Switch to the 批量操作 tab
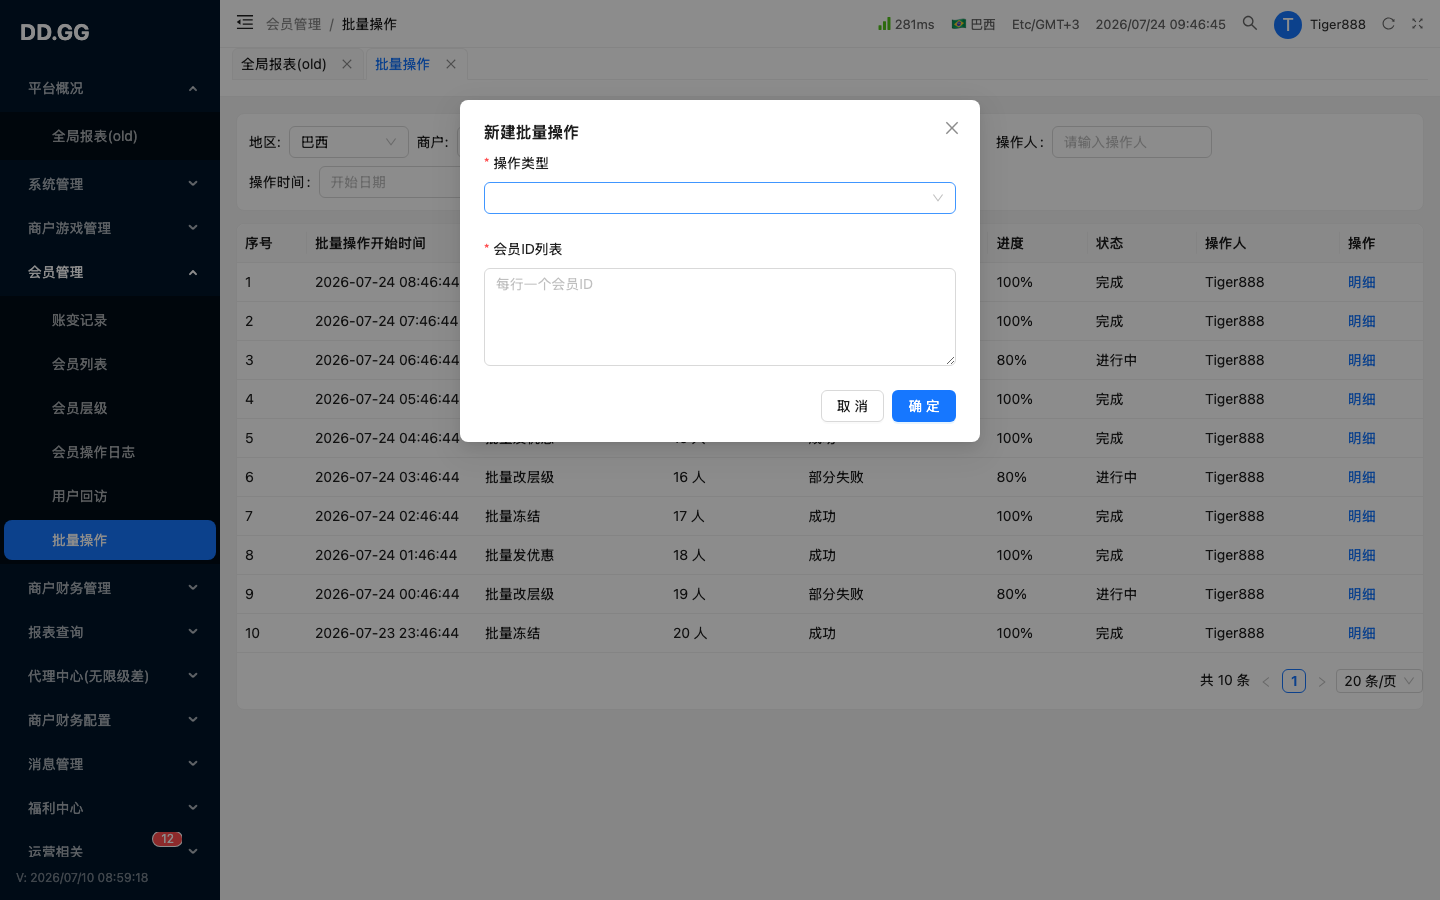 402,64
